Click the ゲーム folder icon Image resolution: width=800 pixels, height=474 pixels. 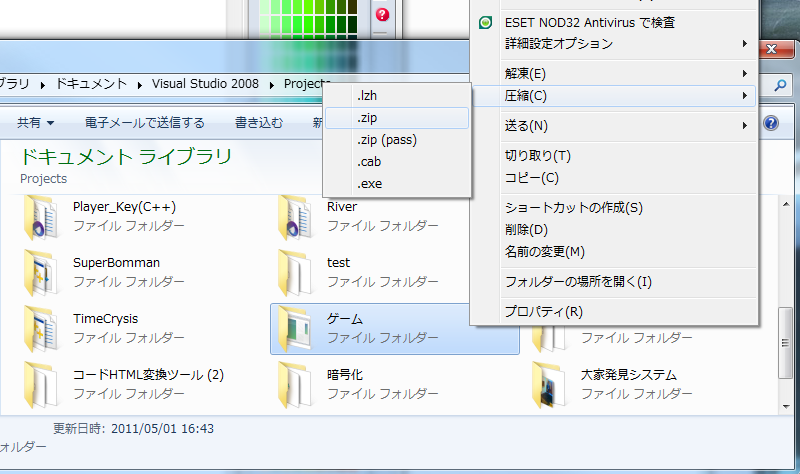pos(295,330)
